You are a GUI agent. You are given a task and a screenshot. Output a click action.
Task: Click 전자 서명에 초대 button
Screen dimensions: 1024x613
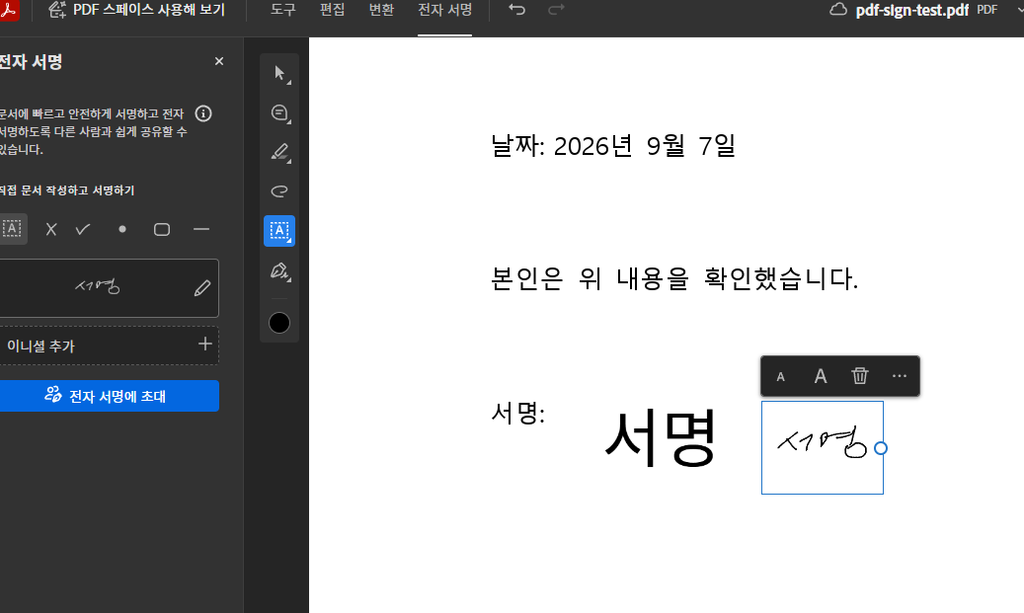click(x=109, y=396)
